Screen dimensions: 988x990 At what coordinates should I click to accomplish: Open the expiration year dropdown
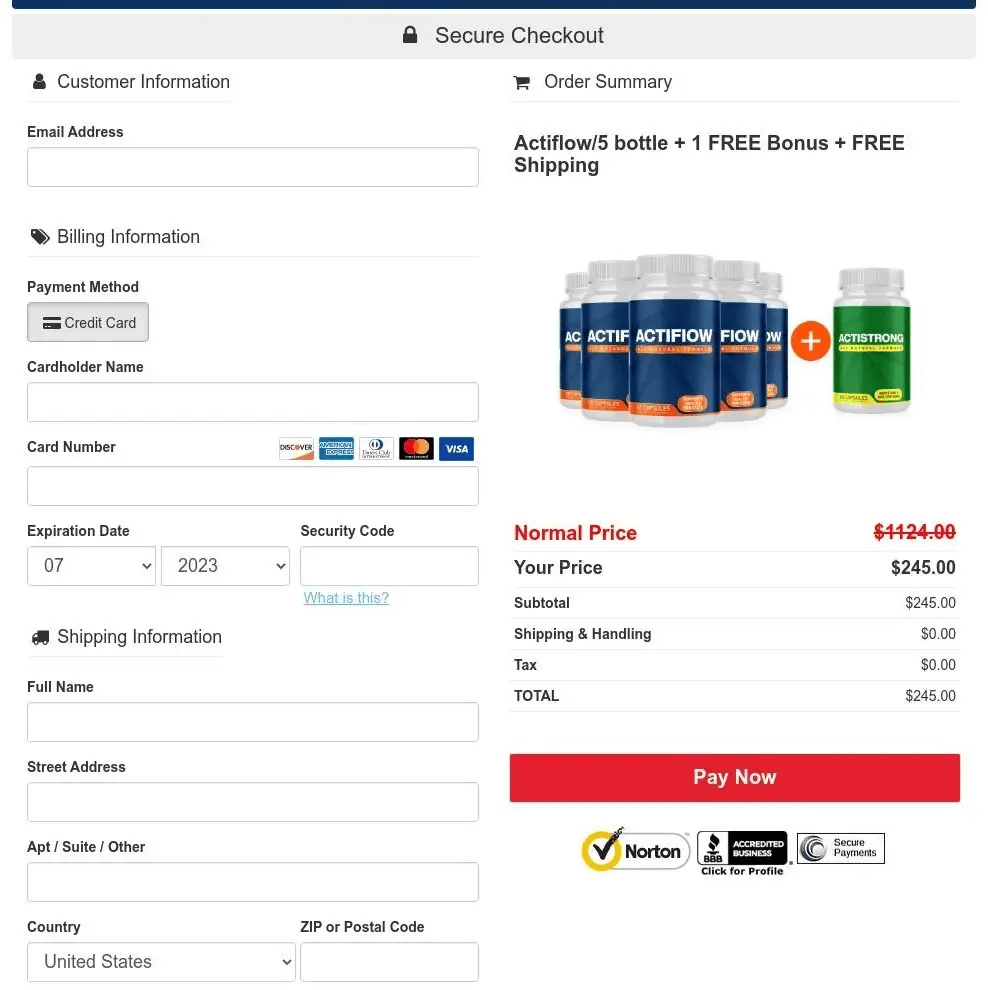point(225,565)
